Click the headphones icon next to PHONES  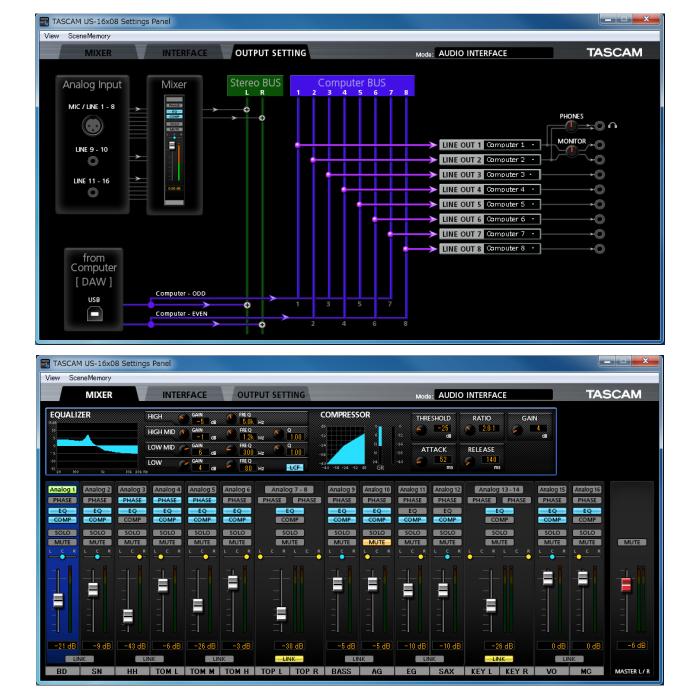[612, 125]
